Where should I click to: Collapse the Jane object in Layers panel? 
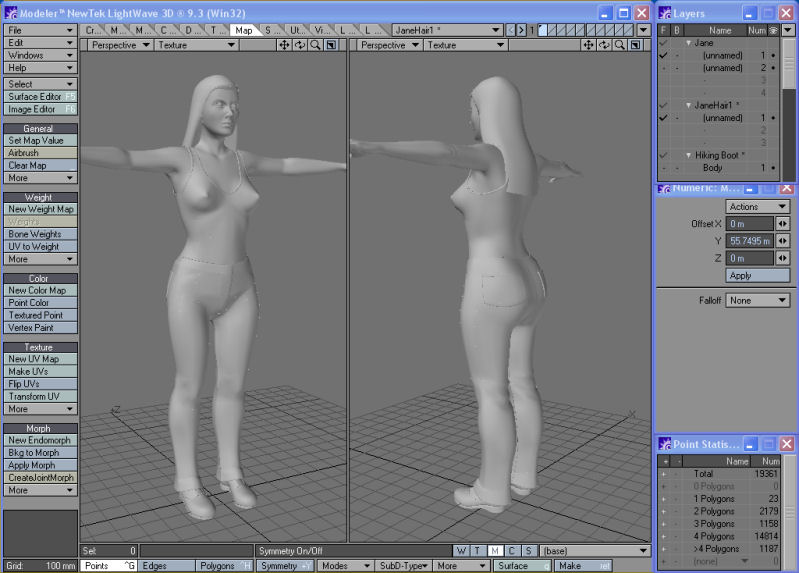[x=688, y=43]
